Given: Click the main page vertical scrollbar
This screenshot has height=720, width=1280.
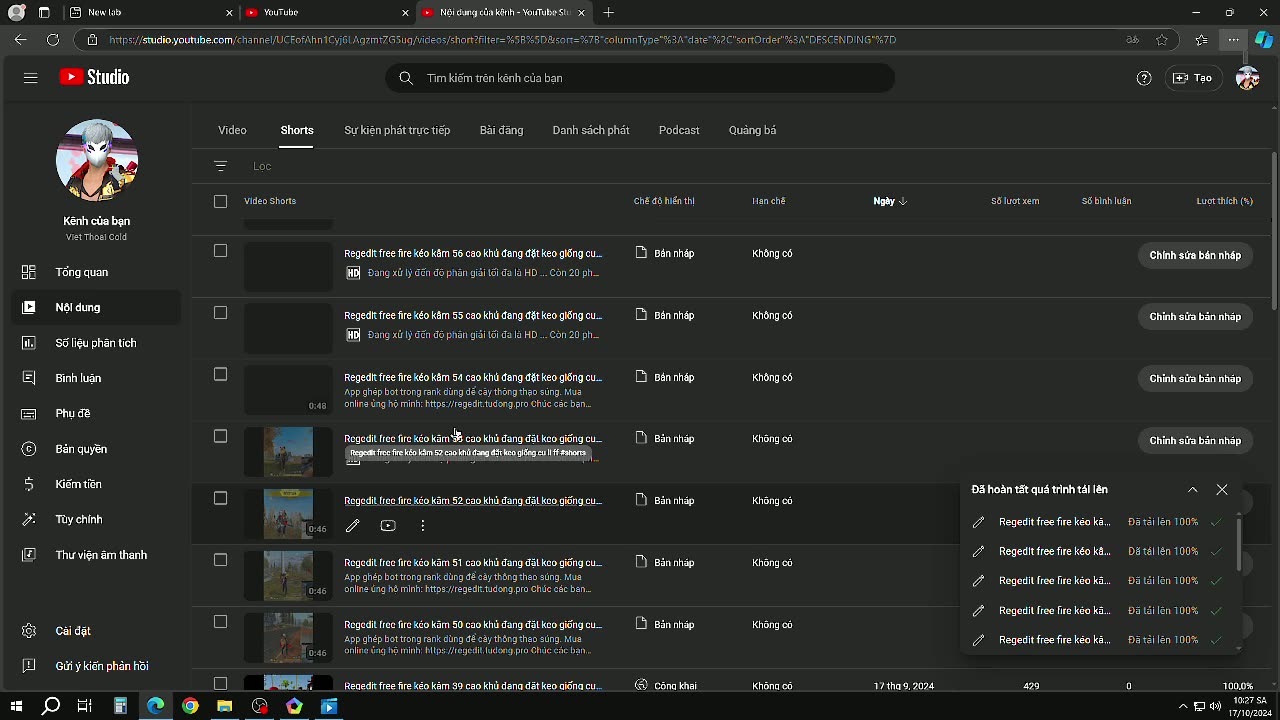Looking at the screenshot, I should (1274, 230).
